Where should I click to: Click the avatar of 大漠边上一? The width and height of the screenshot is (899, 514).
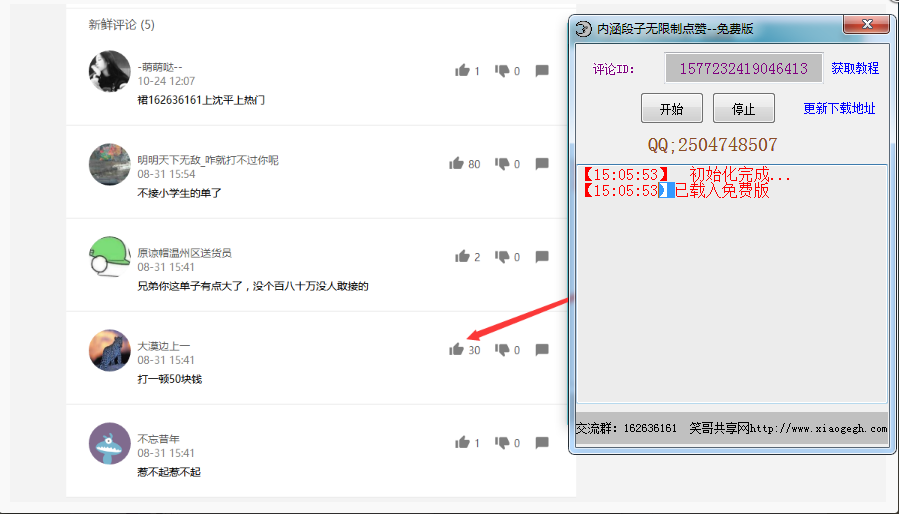click(x=109, y=350)
